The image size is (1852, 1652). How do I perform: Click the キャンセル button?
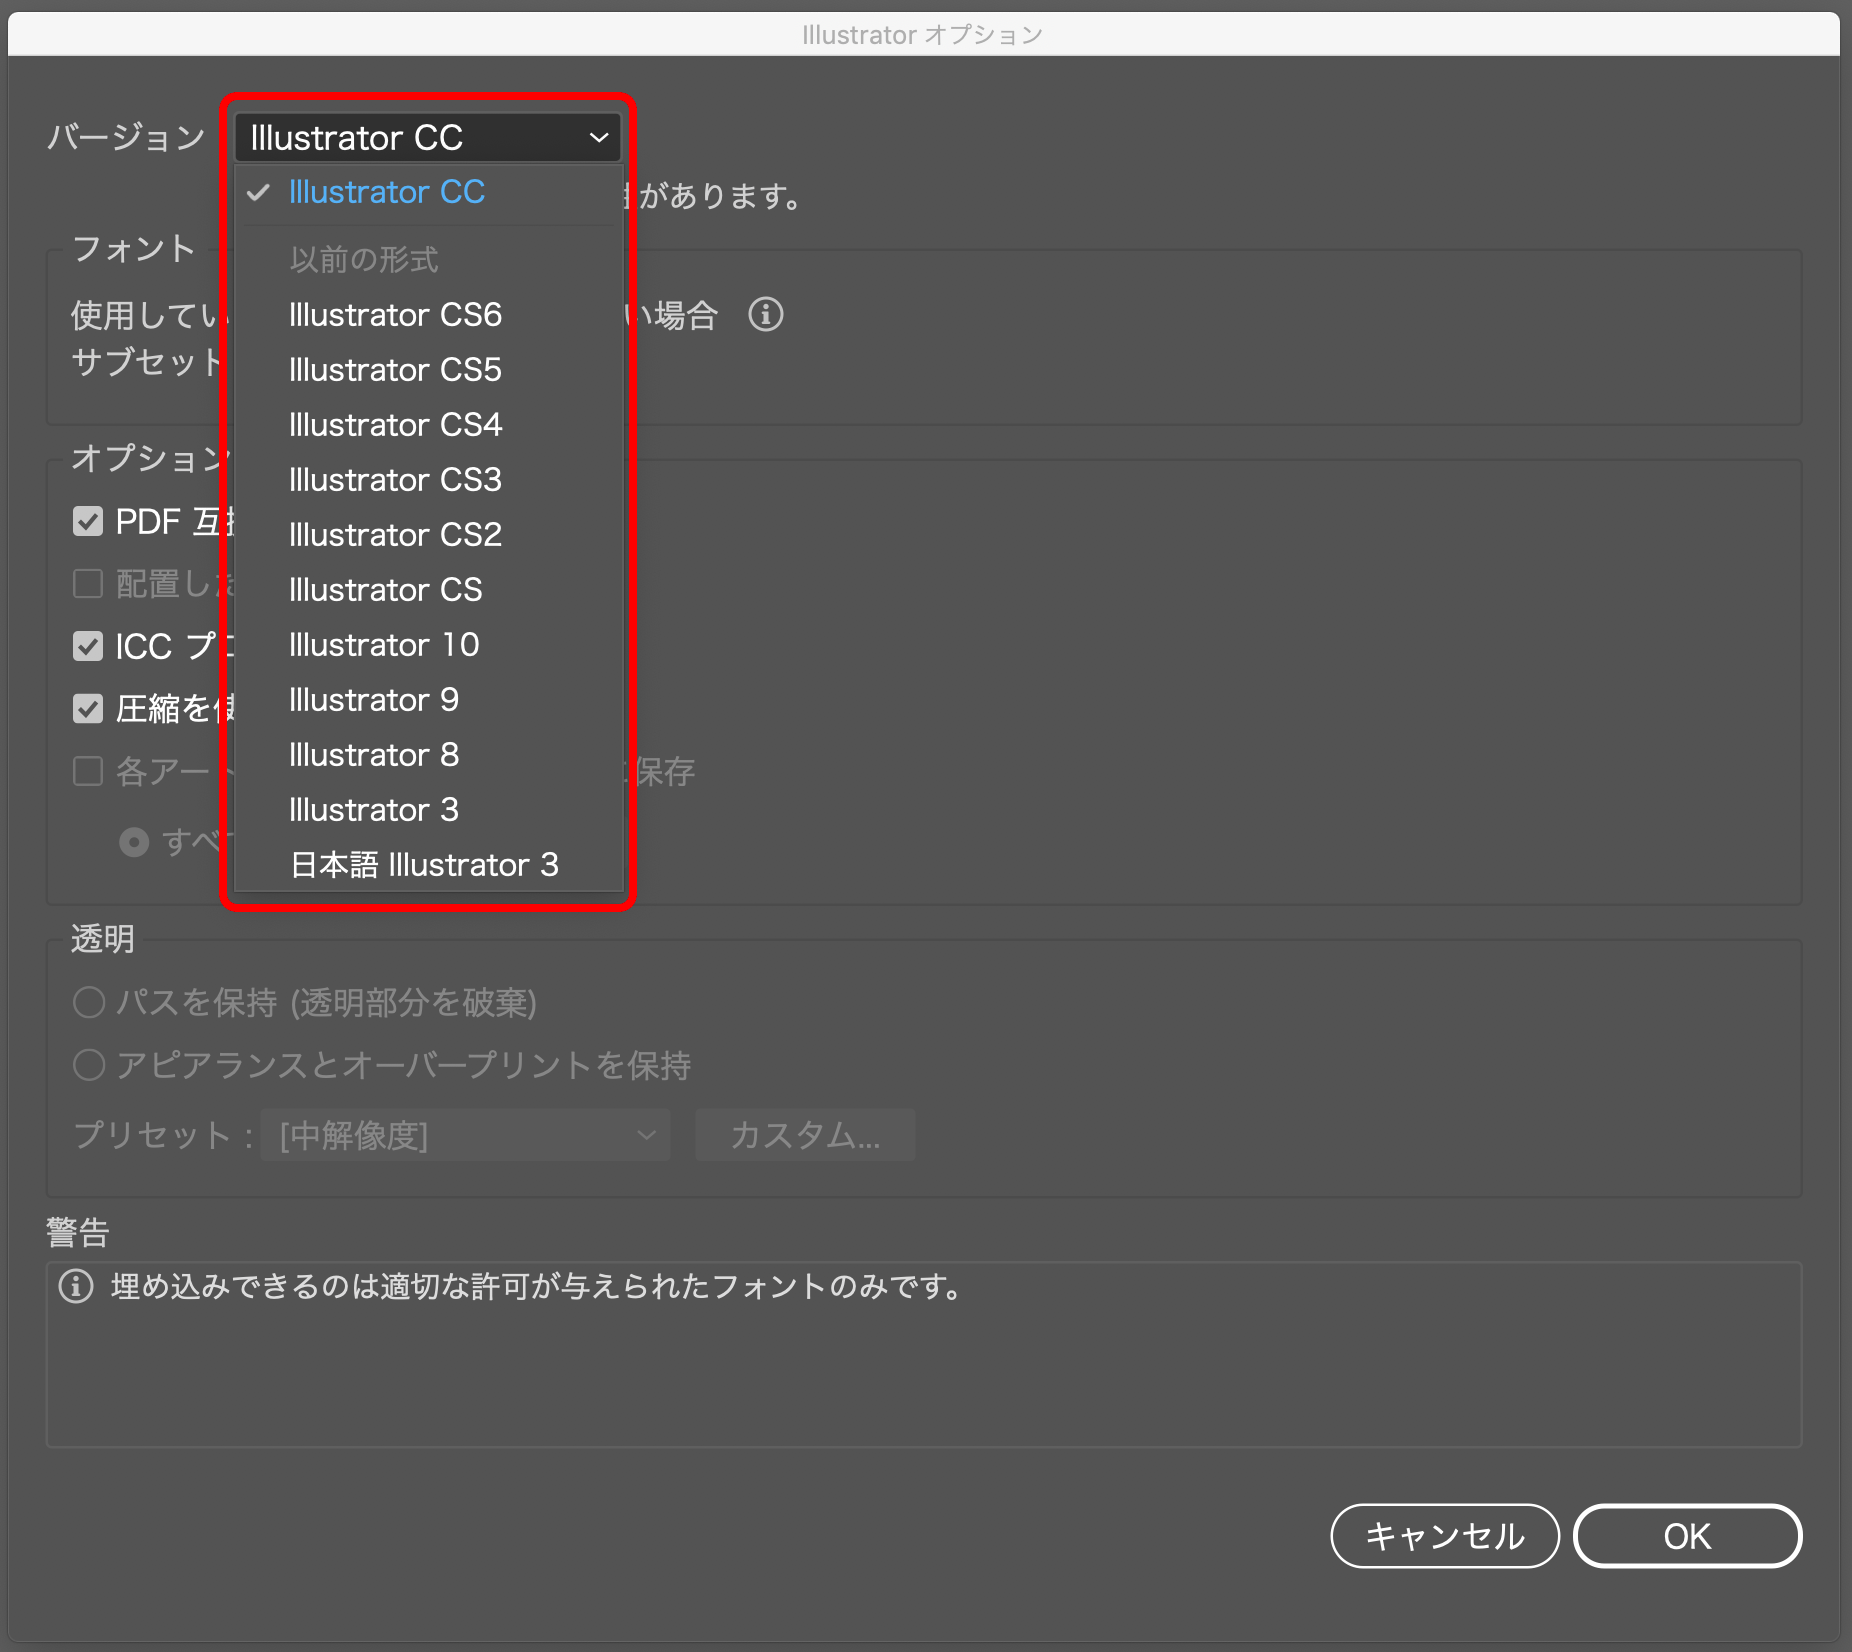(x=1445, y=1536)
